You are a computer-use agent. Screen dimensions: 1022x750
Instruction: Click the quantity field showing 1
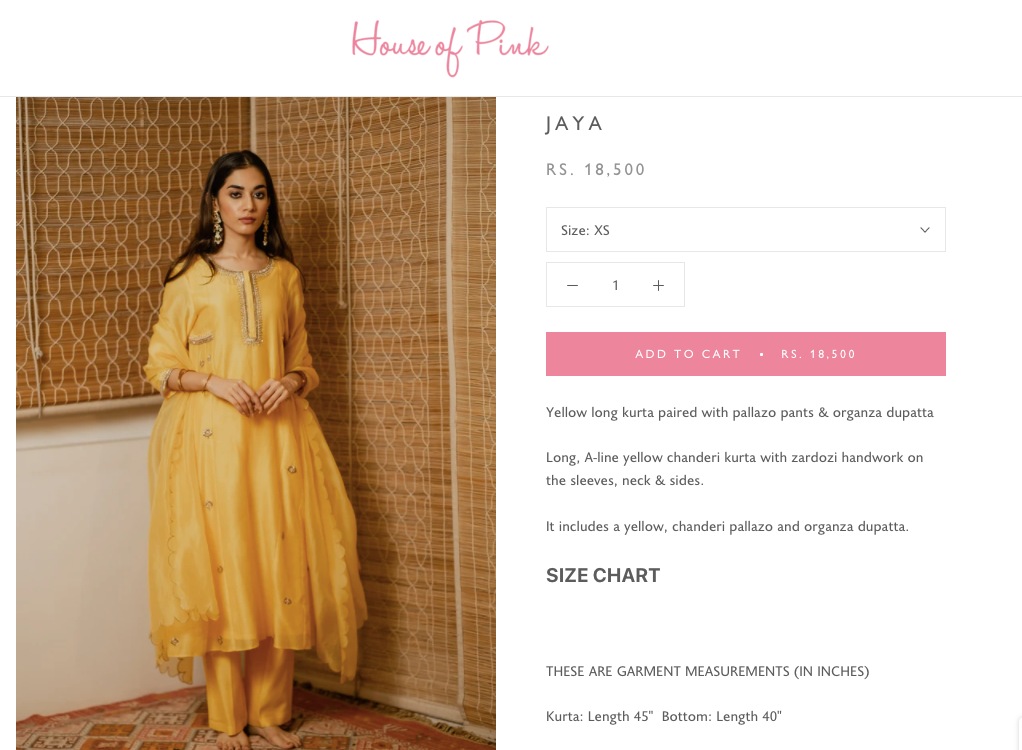tap(615, 285)
